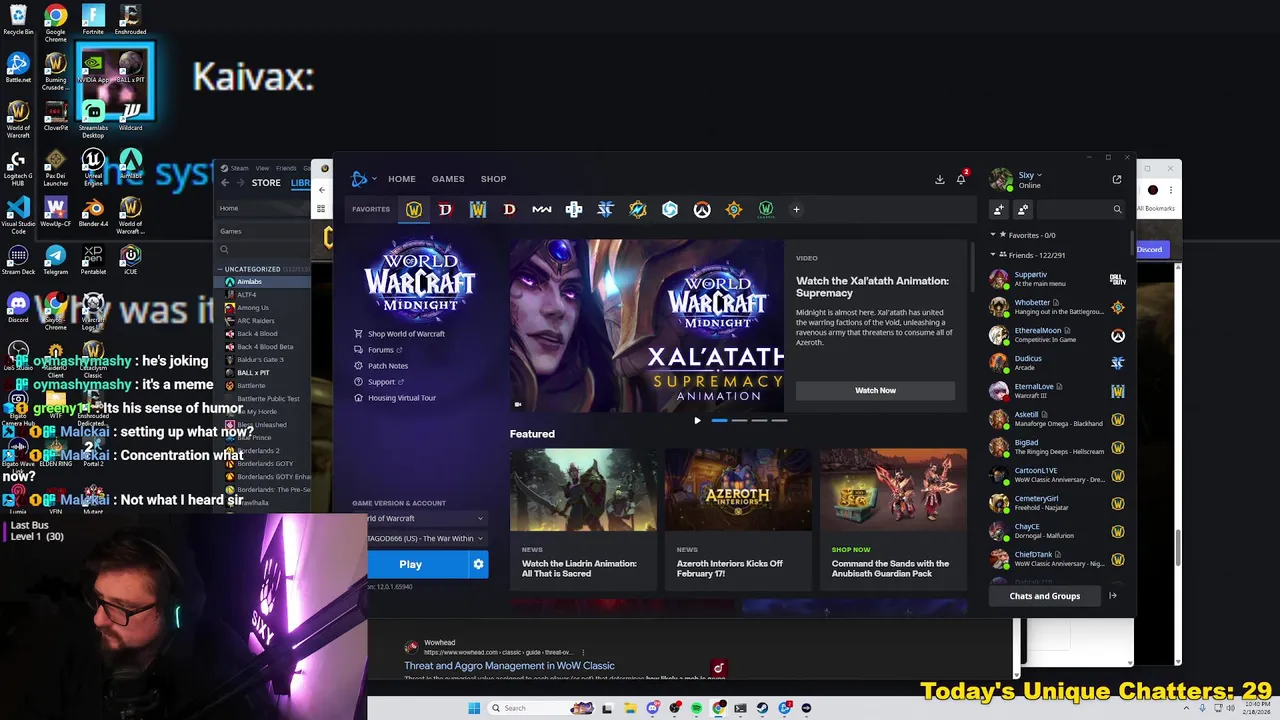Open the Windows Start button
1280x720 pixels.
(x=474, y=708)
